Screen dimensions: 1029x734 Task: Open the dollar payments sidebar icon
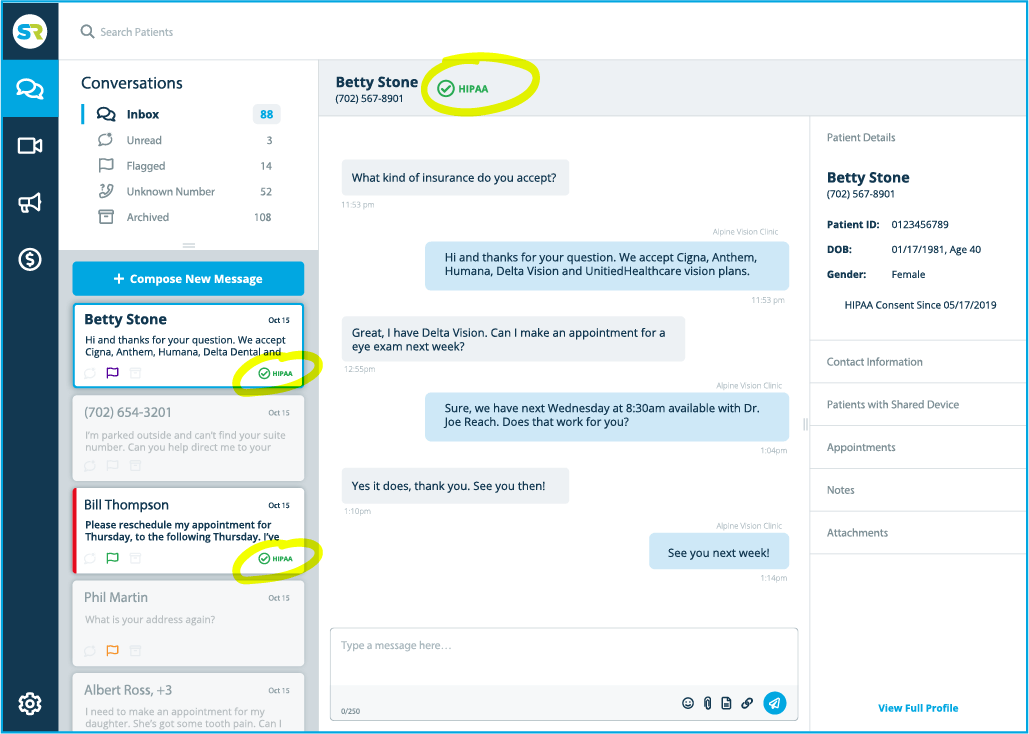30,260
